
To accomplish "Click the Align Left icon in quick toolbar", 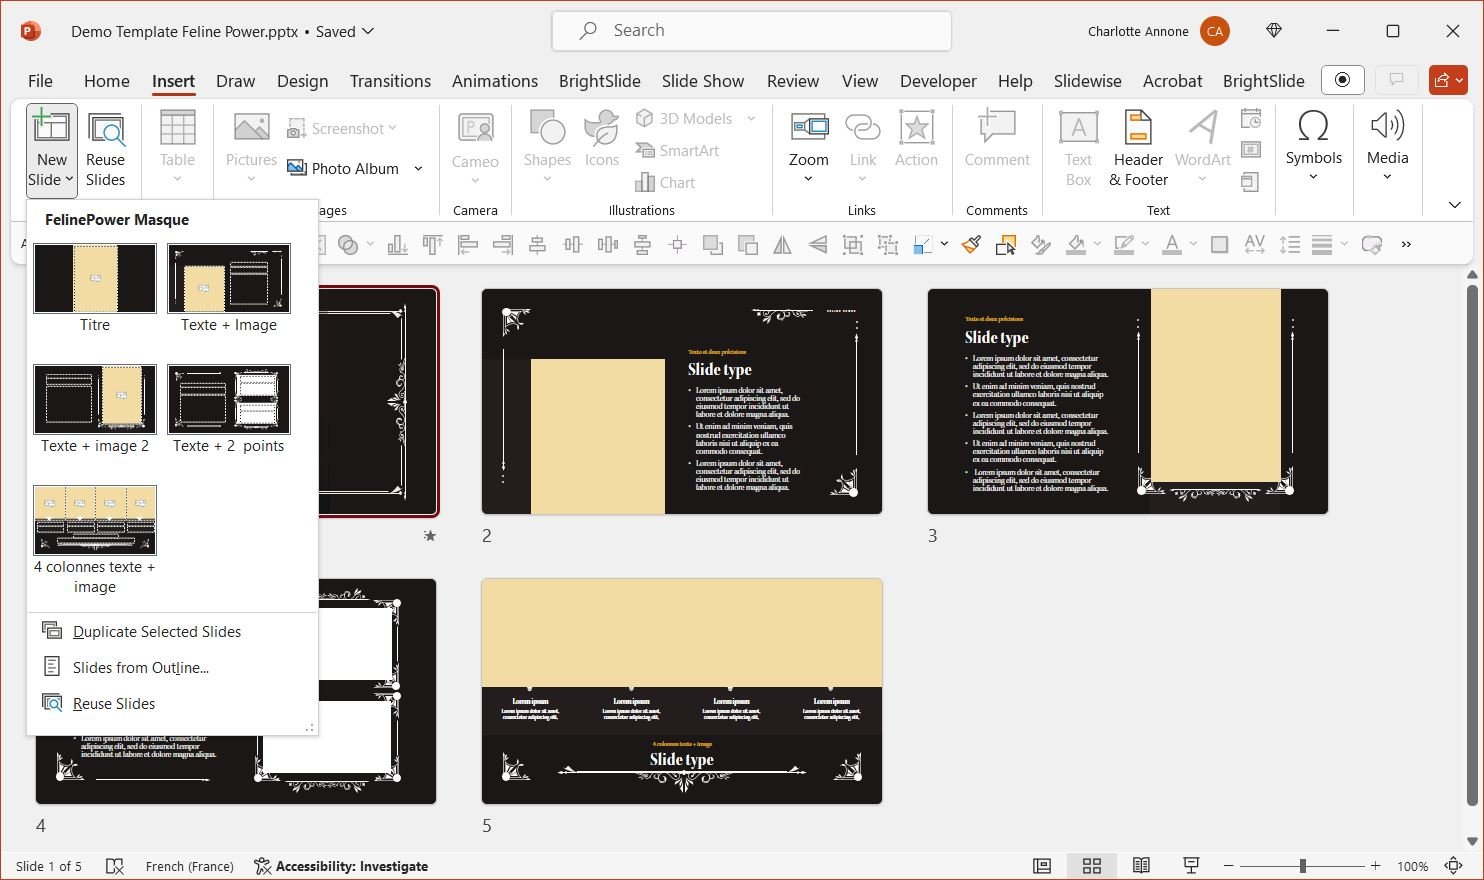I will [467, 244].
